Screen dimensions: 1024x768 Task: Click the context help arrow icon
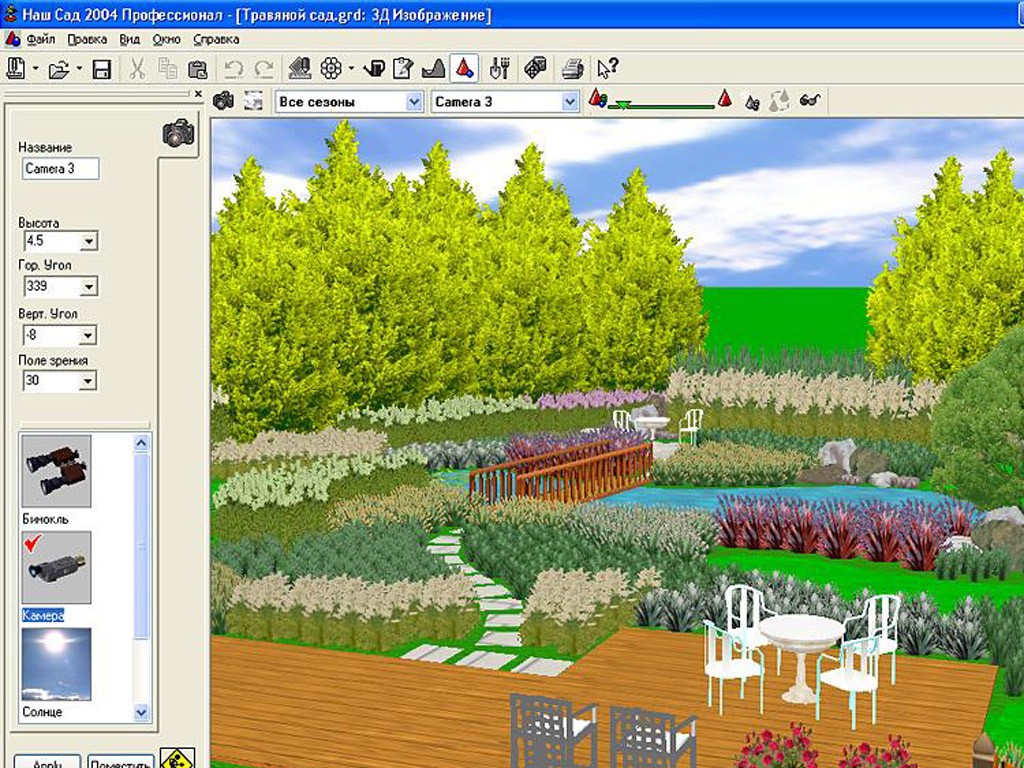[607, 69]
